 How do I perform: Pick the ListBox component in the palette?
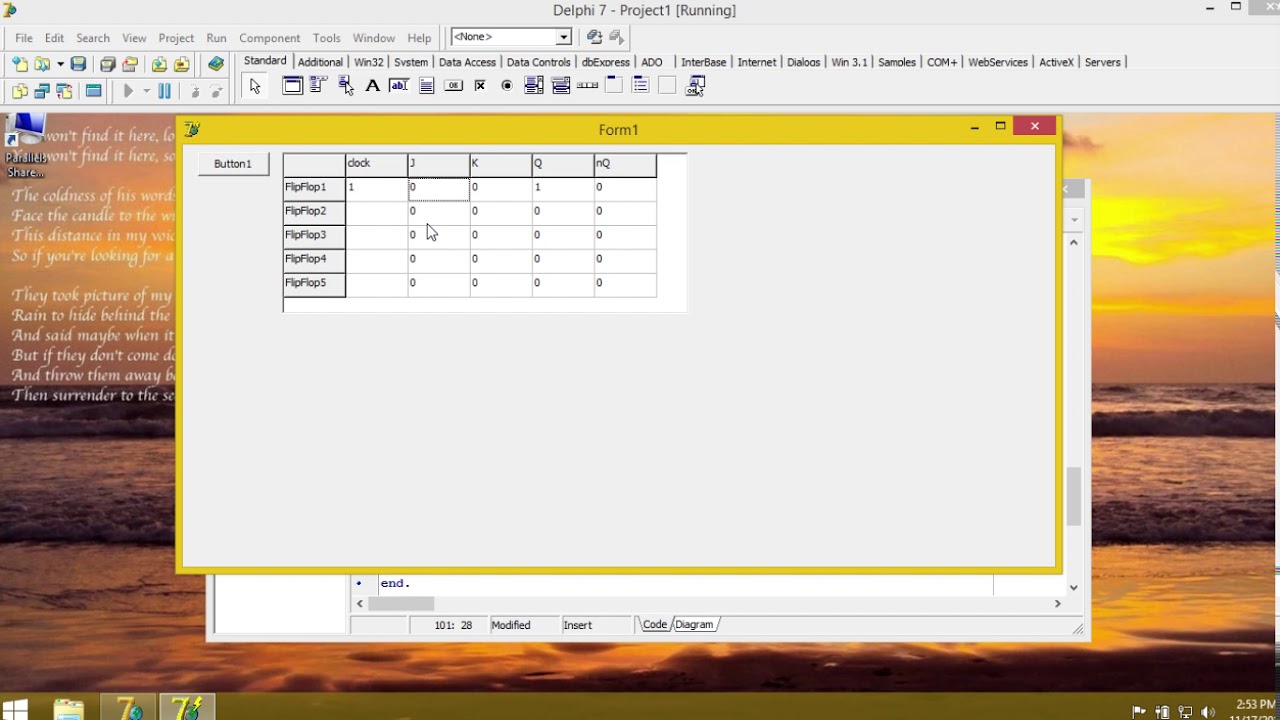534,86
